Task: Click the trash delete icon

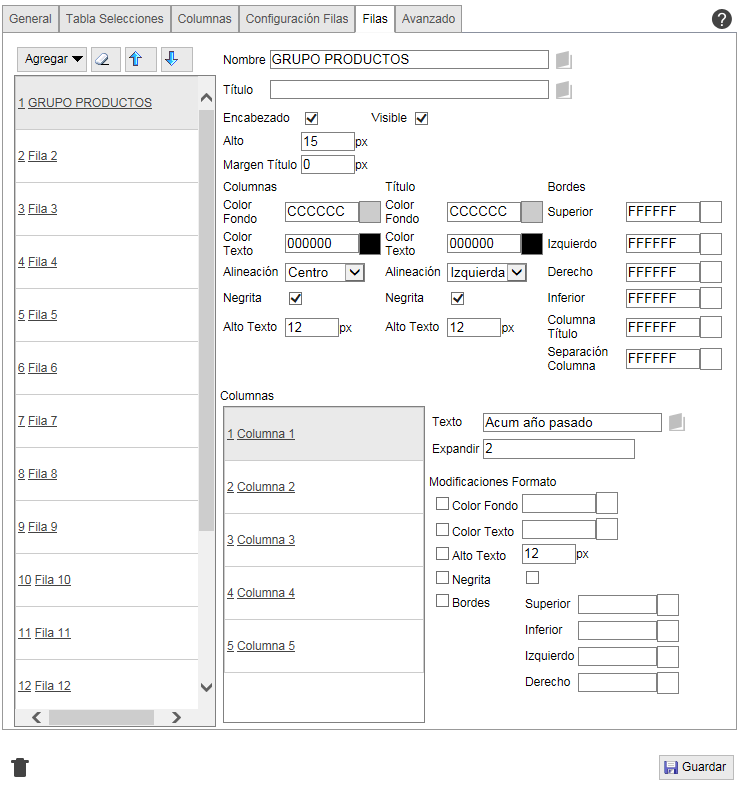Action: click(x=20, y=767)
